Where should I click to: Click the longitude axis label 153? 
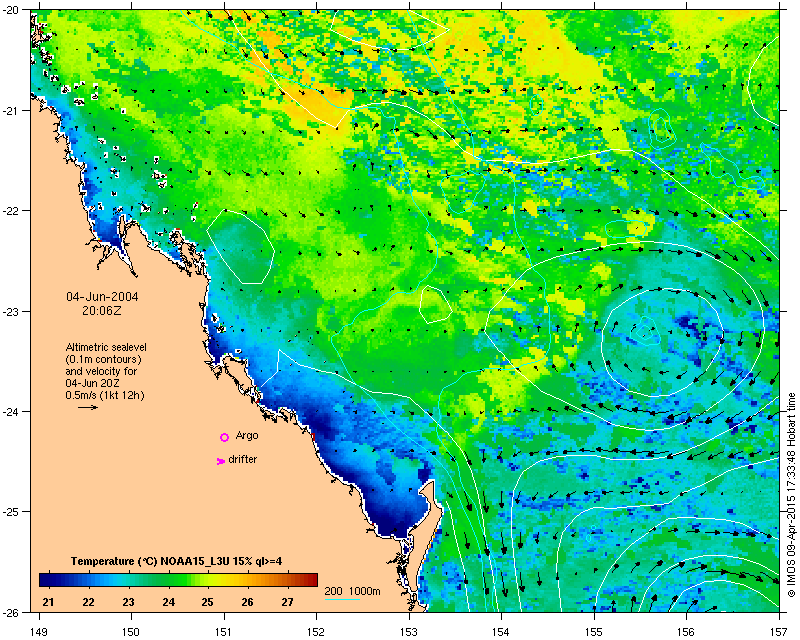[x=409, y=632]
